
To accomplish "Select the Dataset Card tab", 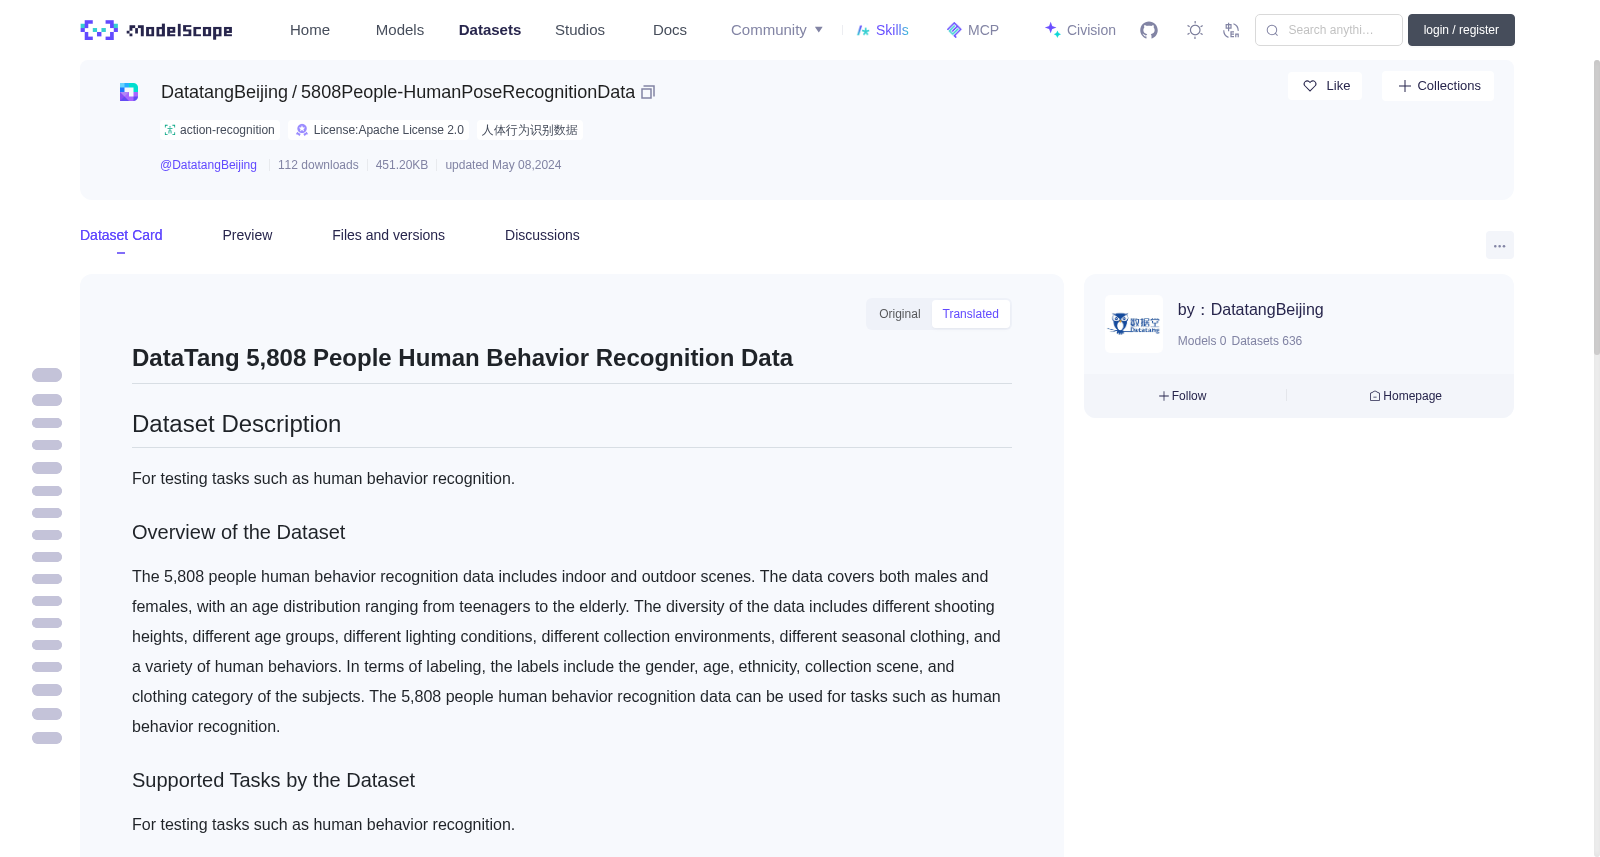I will click(121, 235).
